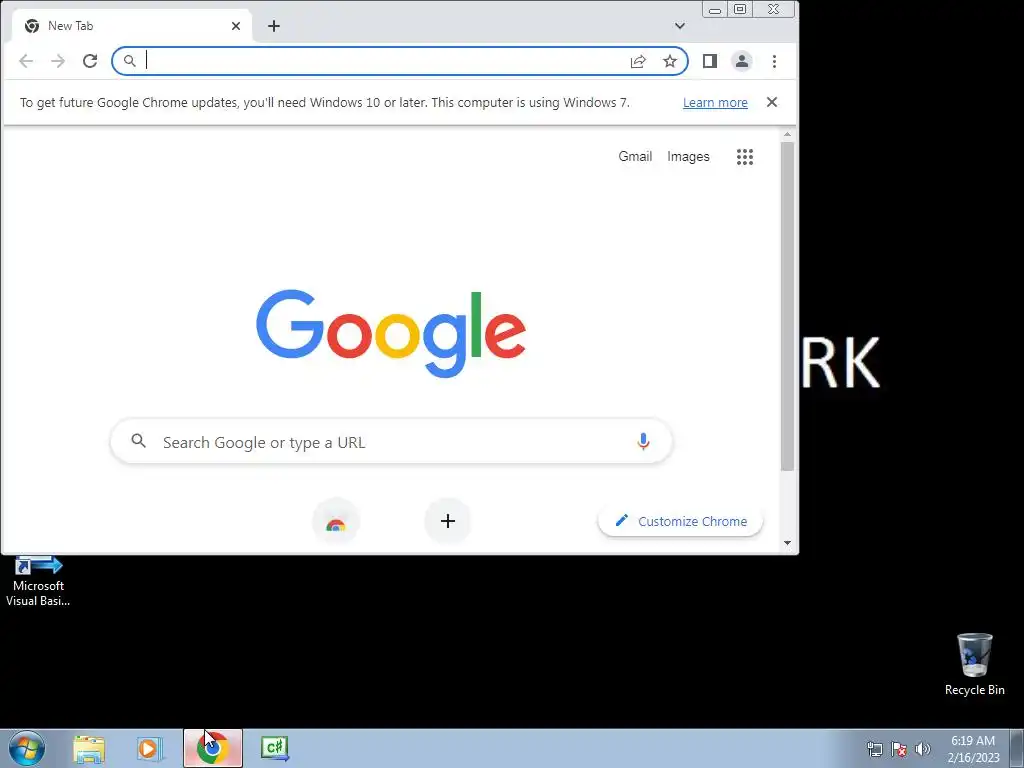1024x768 pixels.
Task: Click Customize Chrome button
Action: (680, 521)
